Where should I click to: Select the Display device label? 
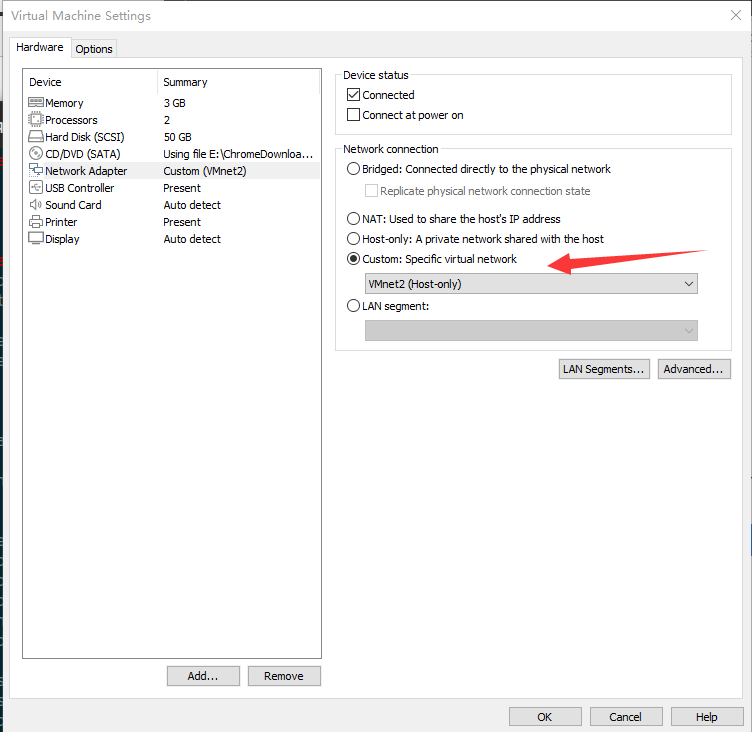pos(62,239)
